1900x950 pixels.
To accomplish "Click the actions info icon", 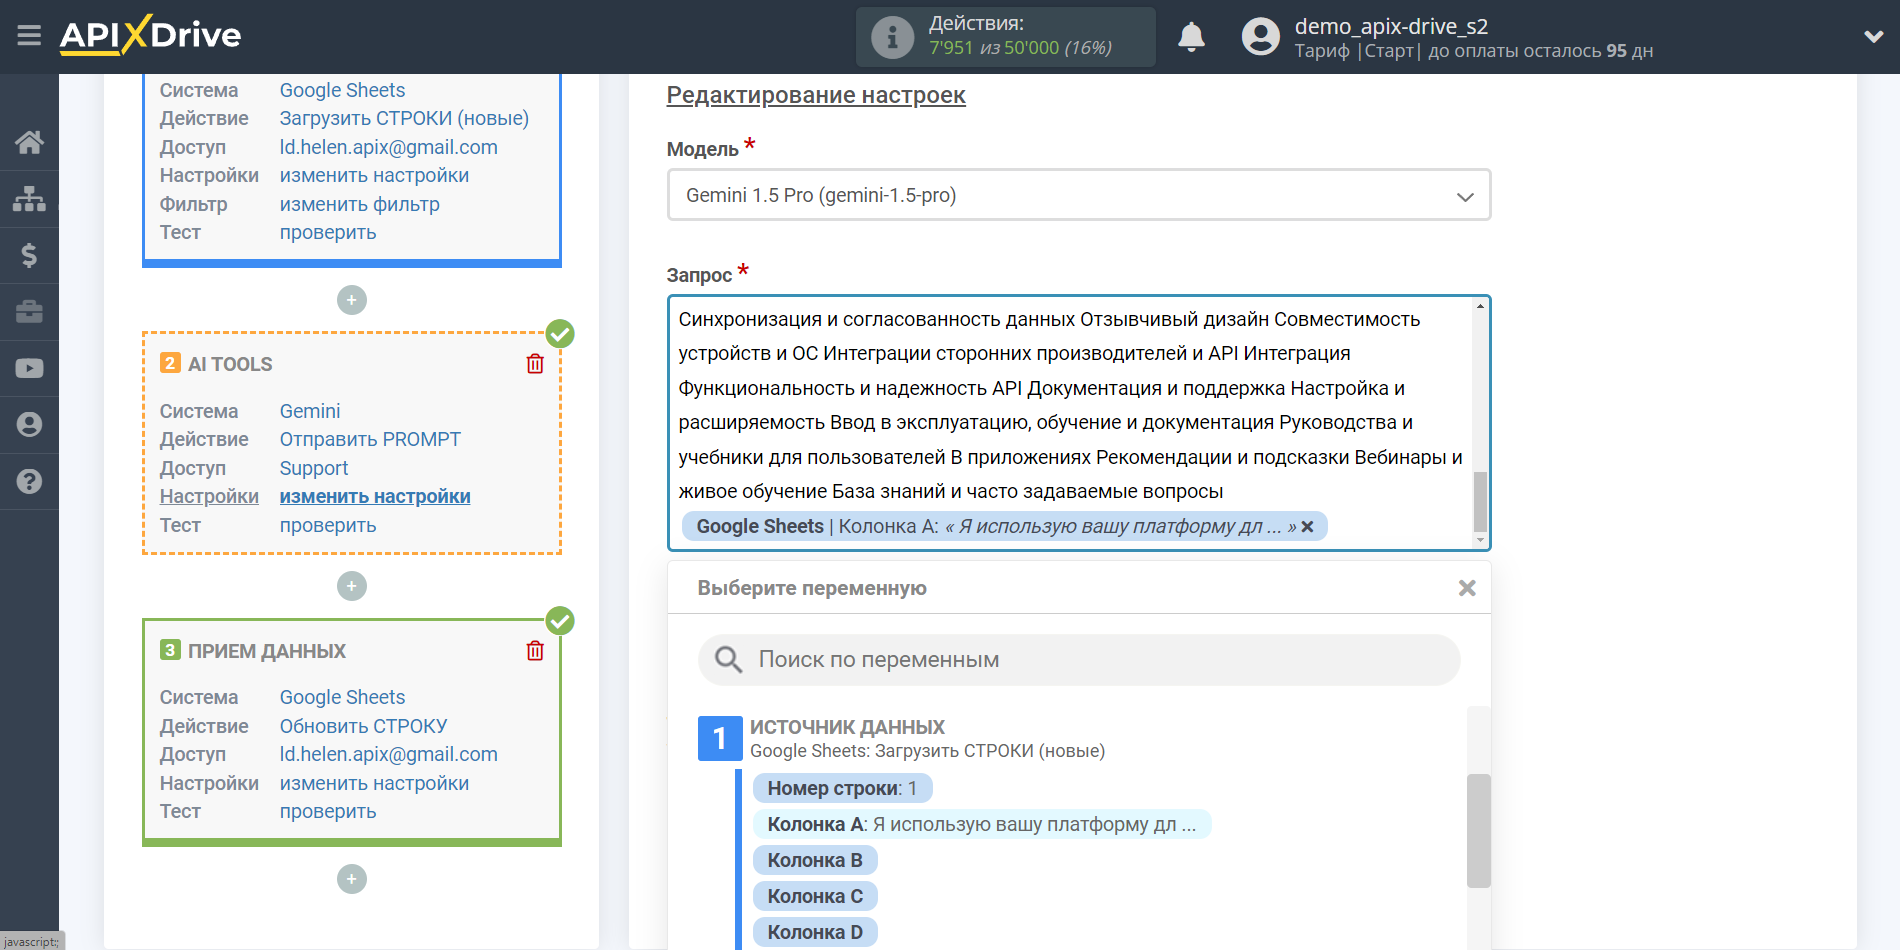I will click(892, 37).
